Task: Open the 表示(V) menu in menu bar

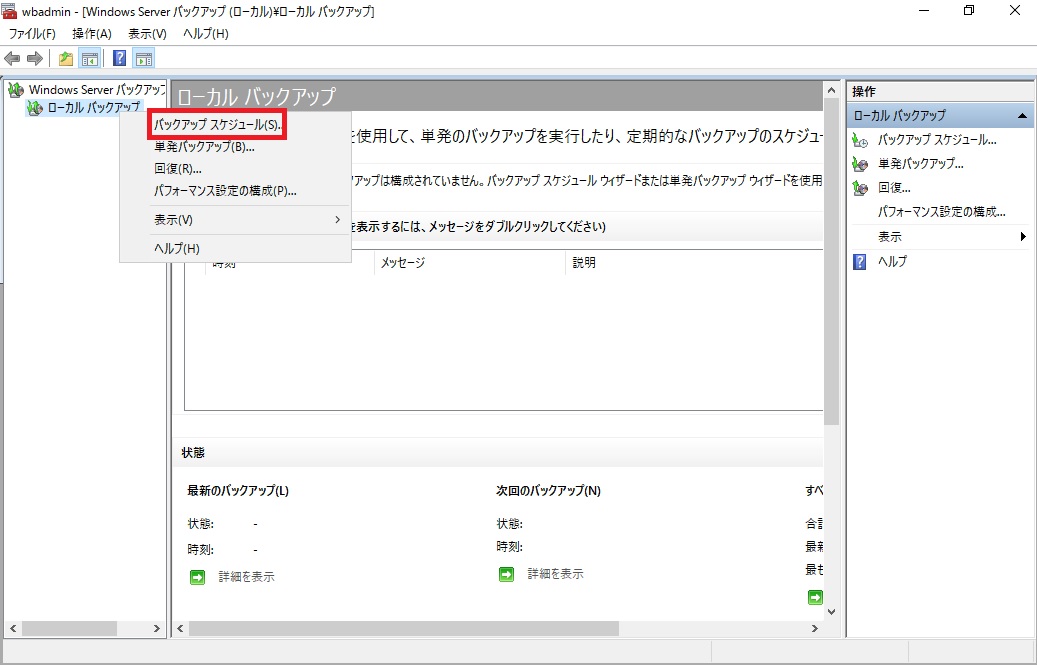Action: tap(147, 34)
